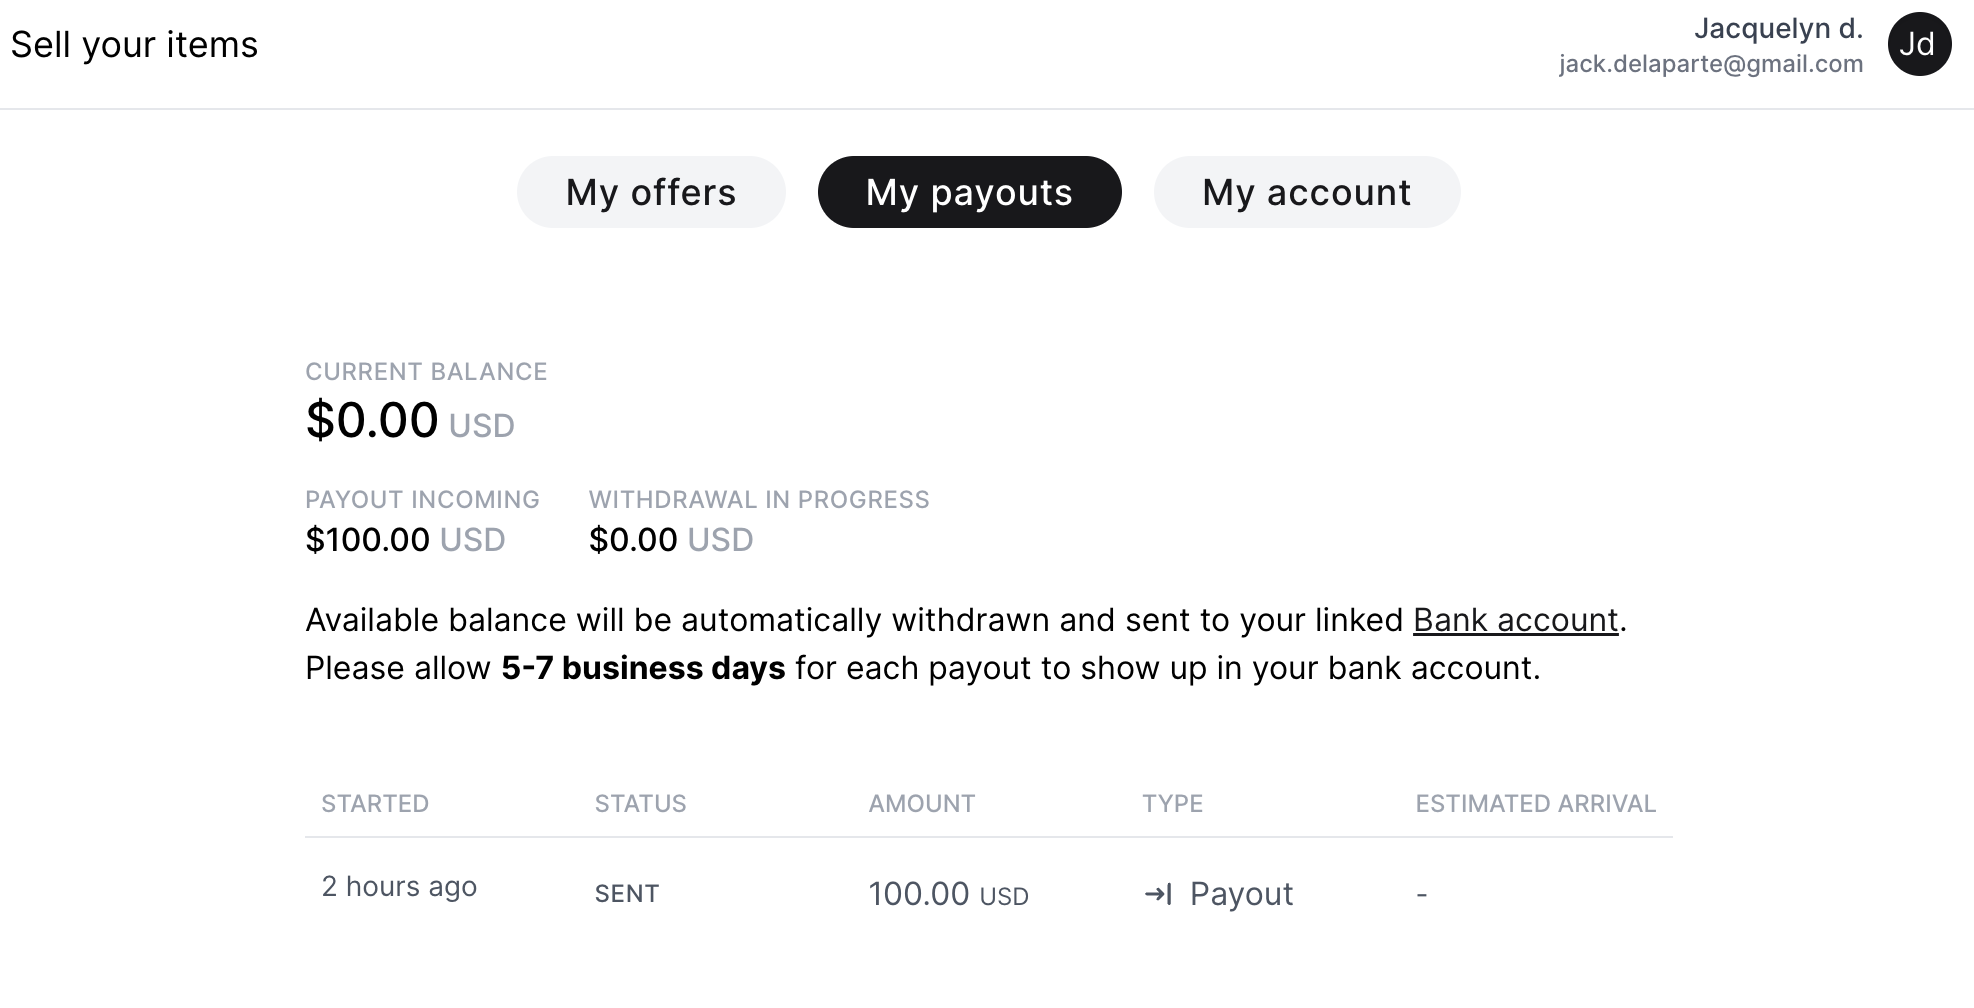Click the Sell your items title
This screenshot has height=1008, width=1974.
click(x=134, y=45)
